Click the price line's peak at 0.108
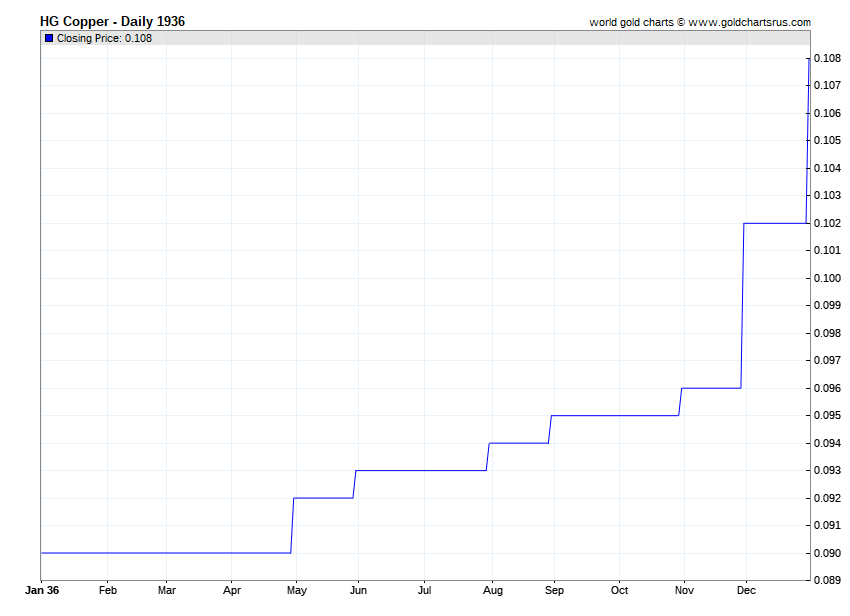This screenshot has height=616, width=850. tap(809, 59)
